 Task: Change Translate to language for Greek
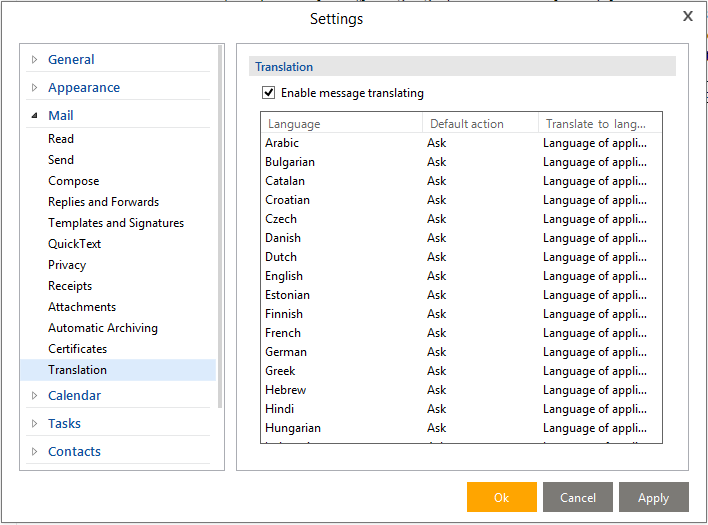(595, 371)
